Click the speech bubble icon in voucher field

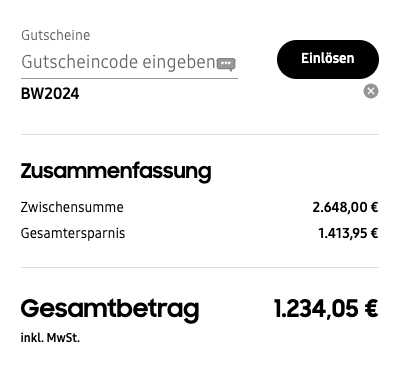226,64
